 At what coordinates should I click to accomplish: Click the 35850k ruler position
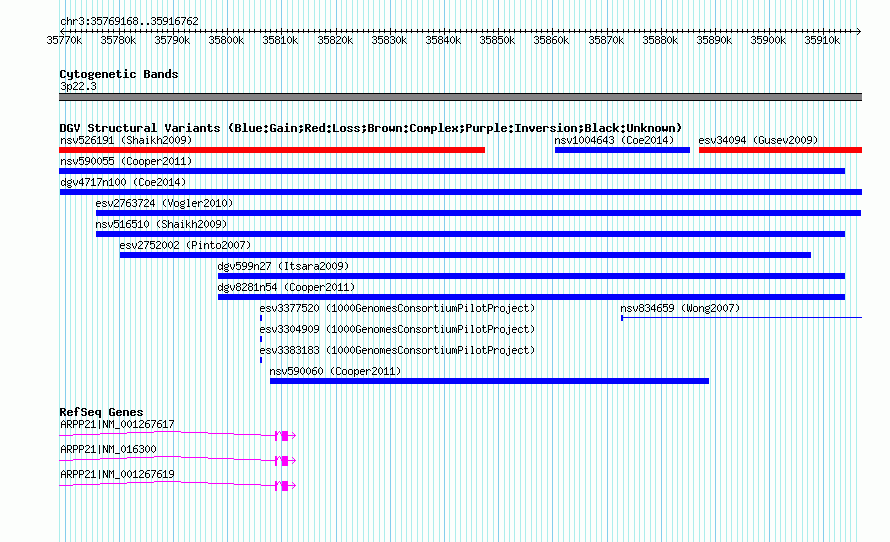497,40
